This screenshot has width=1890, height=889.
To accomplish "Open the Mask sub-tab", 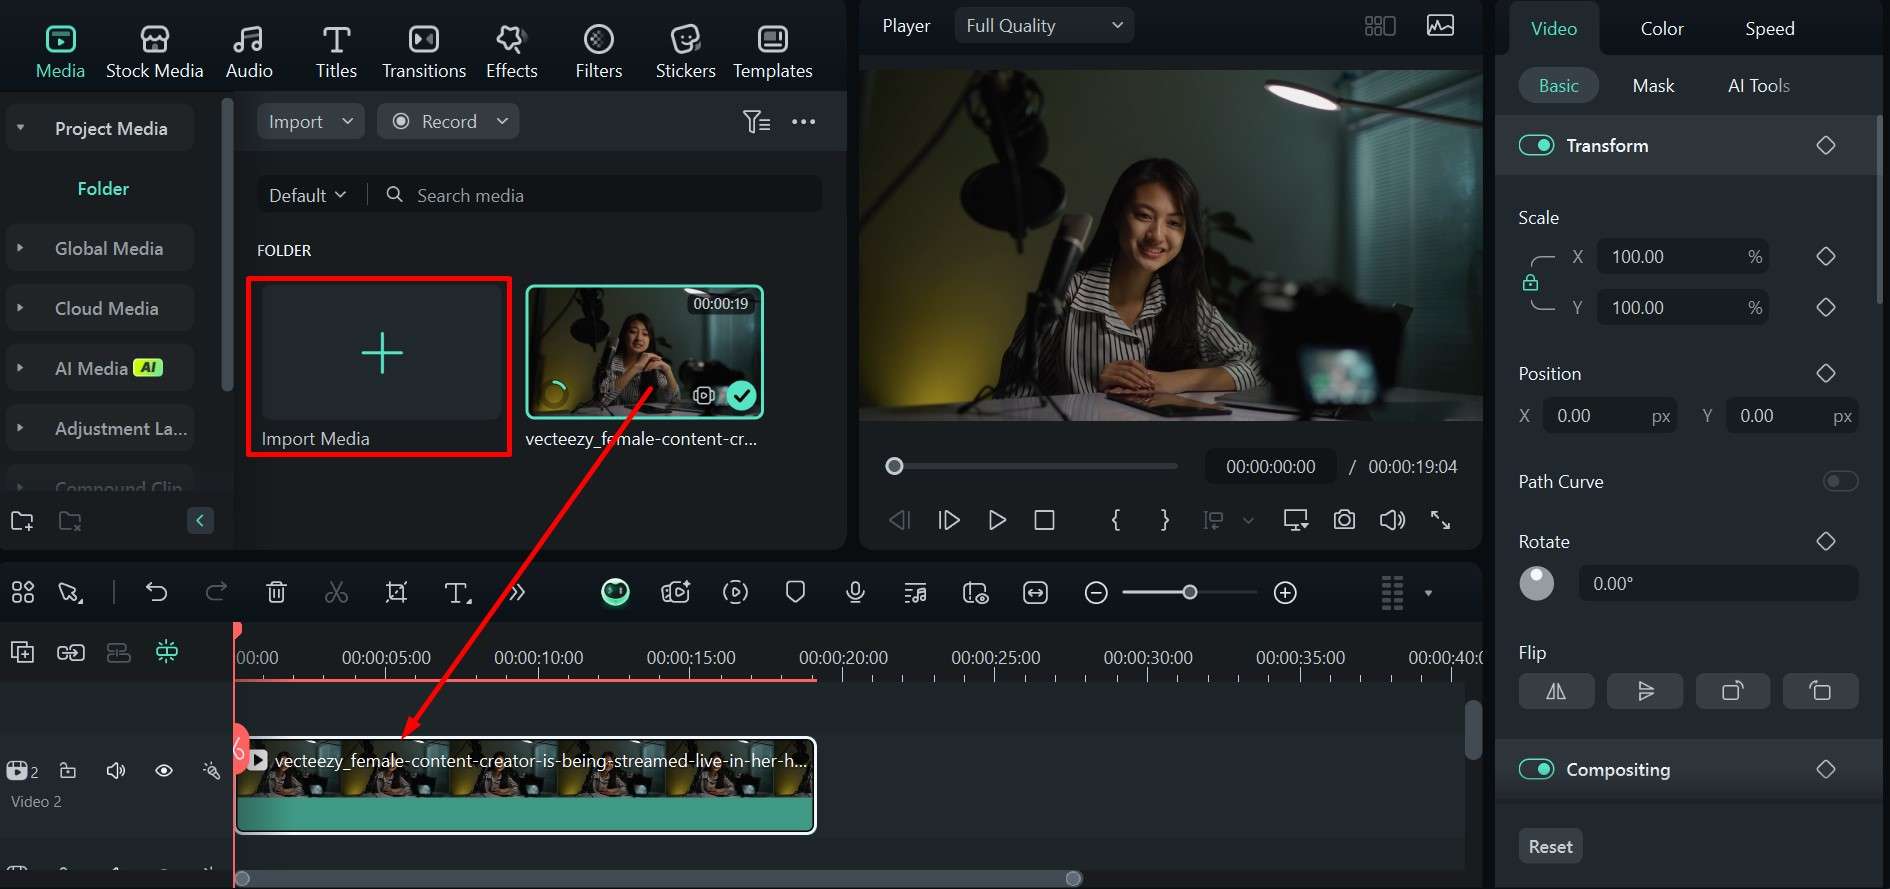I will coord(1652,86).
